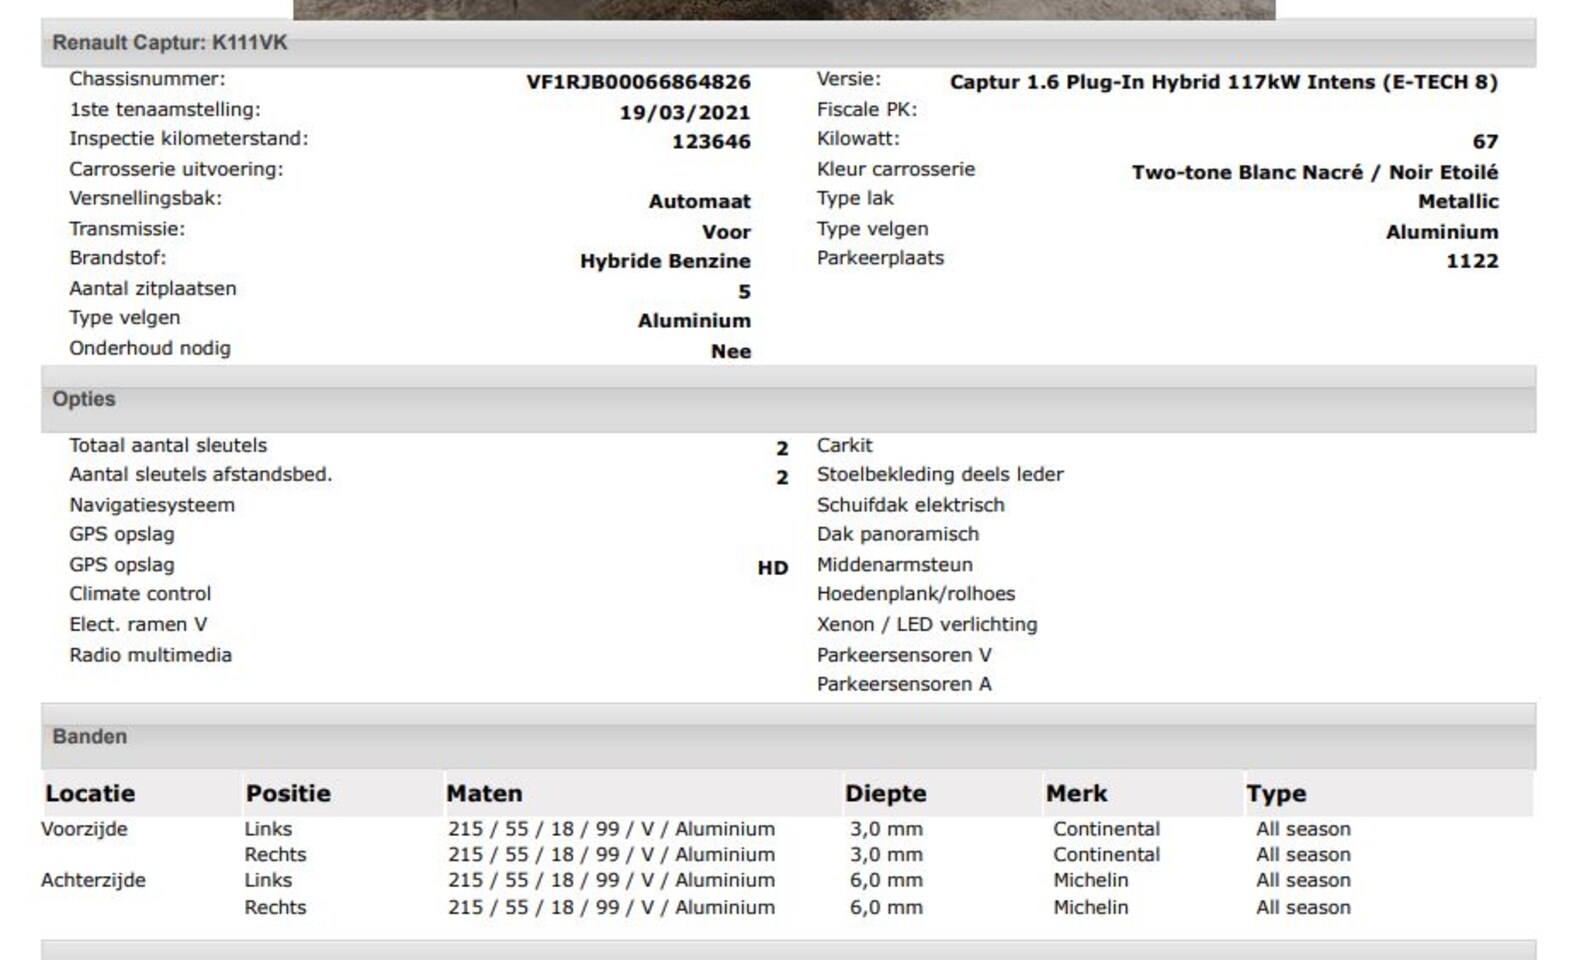Click the Opties section header
Screen dimensions: 1576x960
pos(84,399)
